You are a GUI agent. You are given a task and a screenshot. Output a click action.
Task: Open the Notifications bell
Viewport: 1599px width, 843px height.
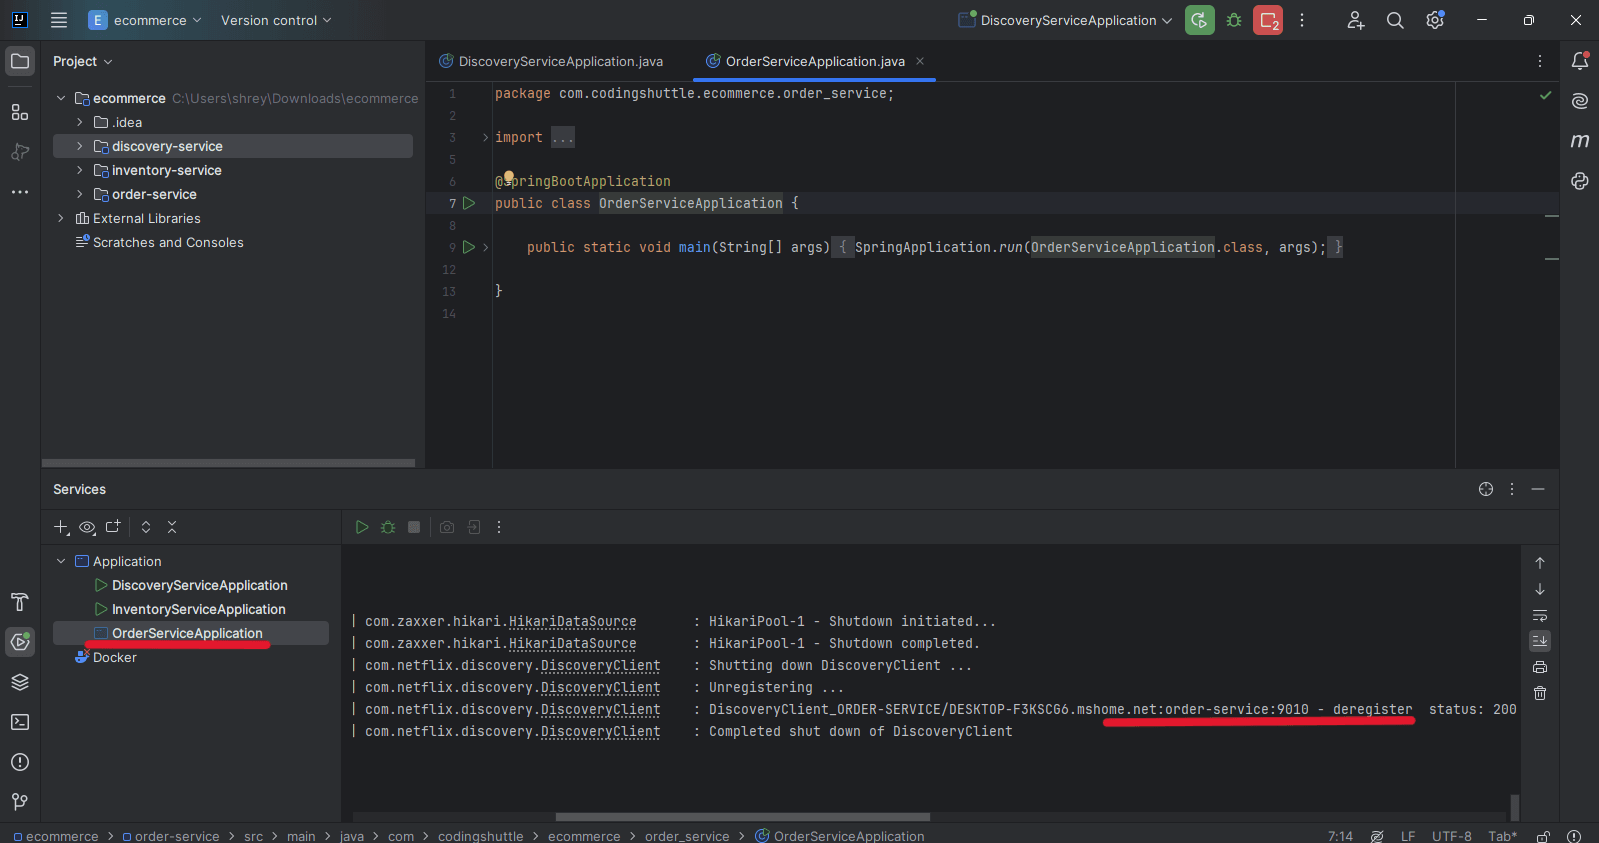point(1580,61)
